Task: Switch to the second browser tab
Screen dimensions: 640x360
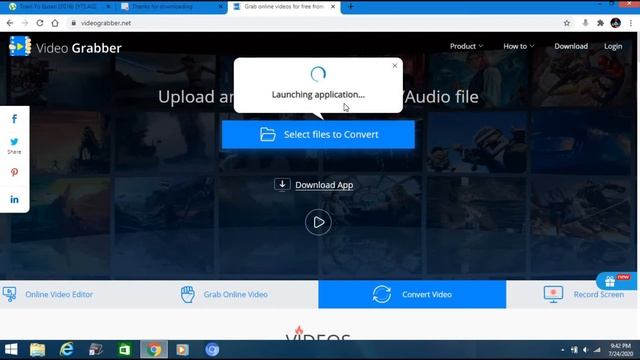Action: (171, 7)
